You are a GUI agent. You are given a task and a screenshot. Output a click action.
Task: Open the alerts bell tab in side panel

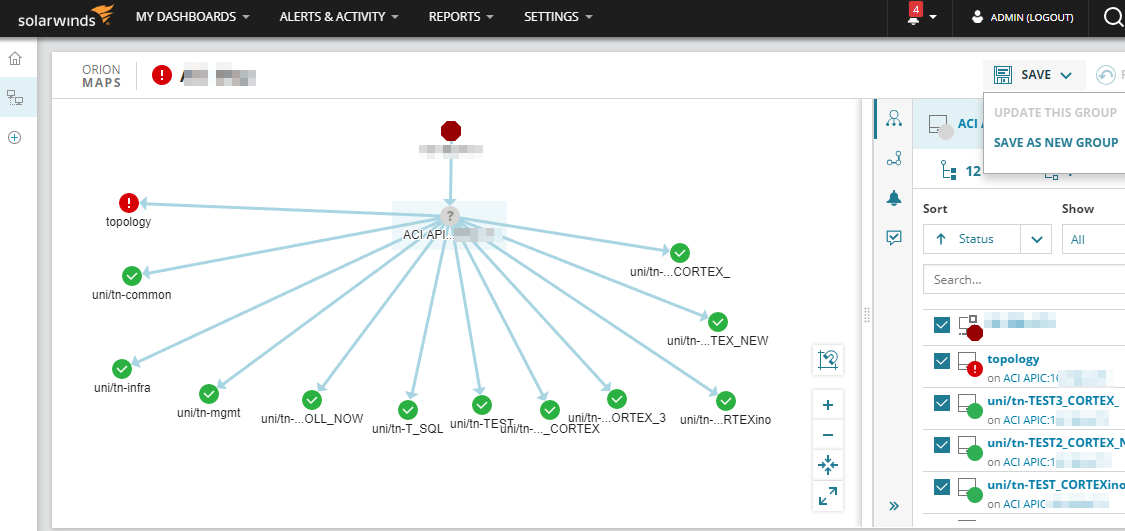(894, 198)
